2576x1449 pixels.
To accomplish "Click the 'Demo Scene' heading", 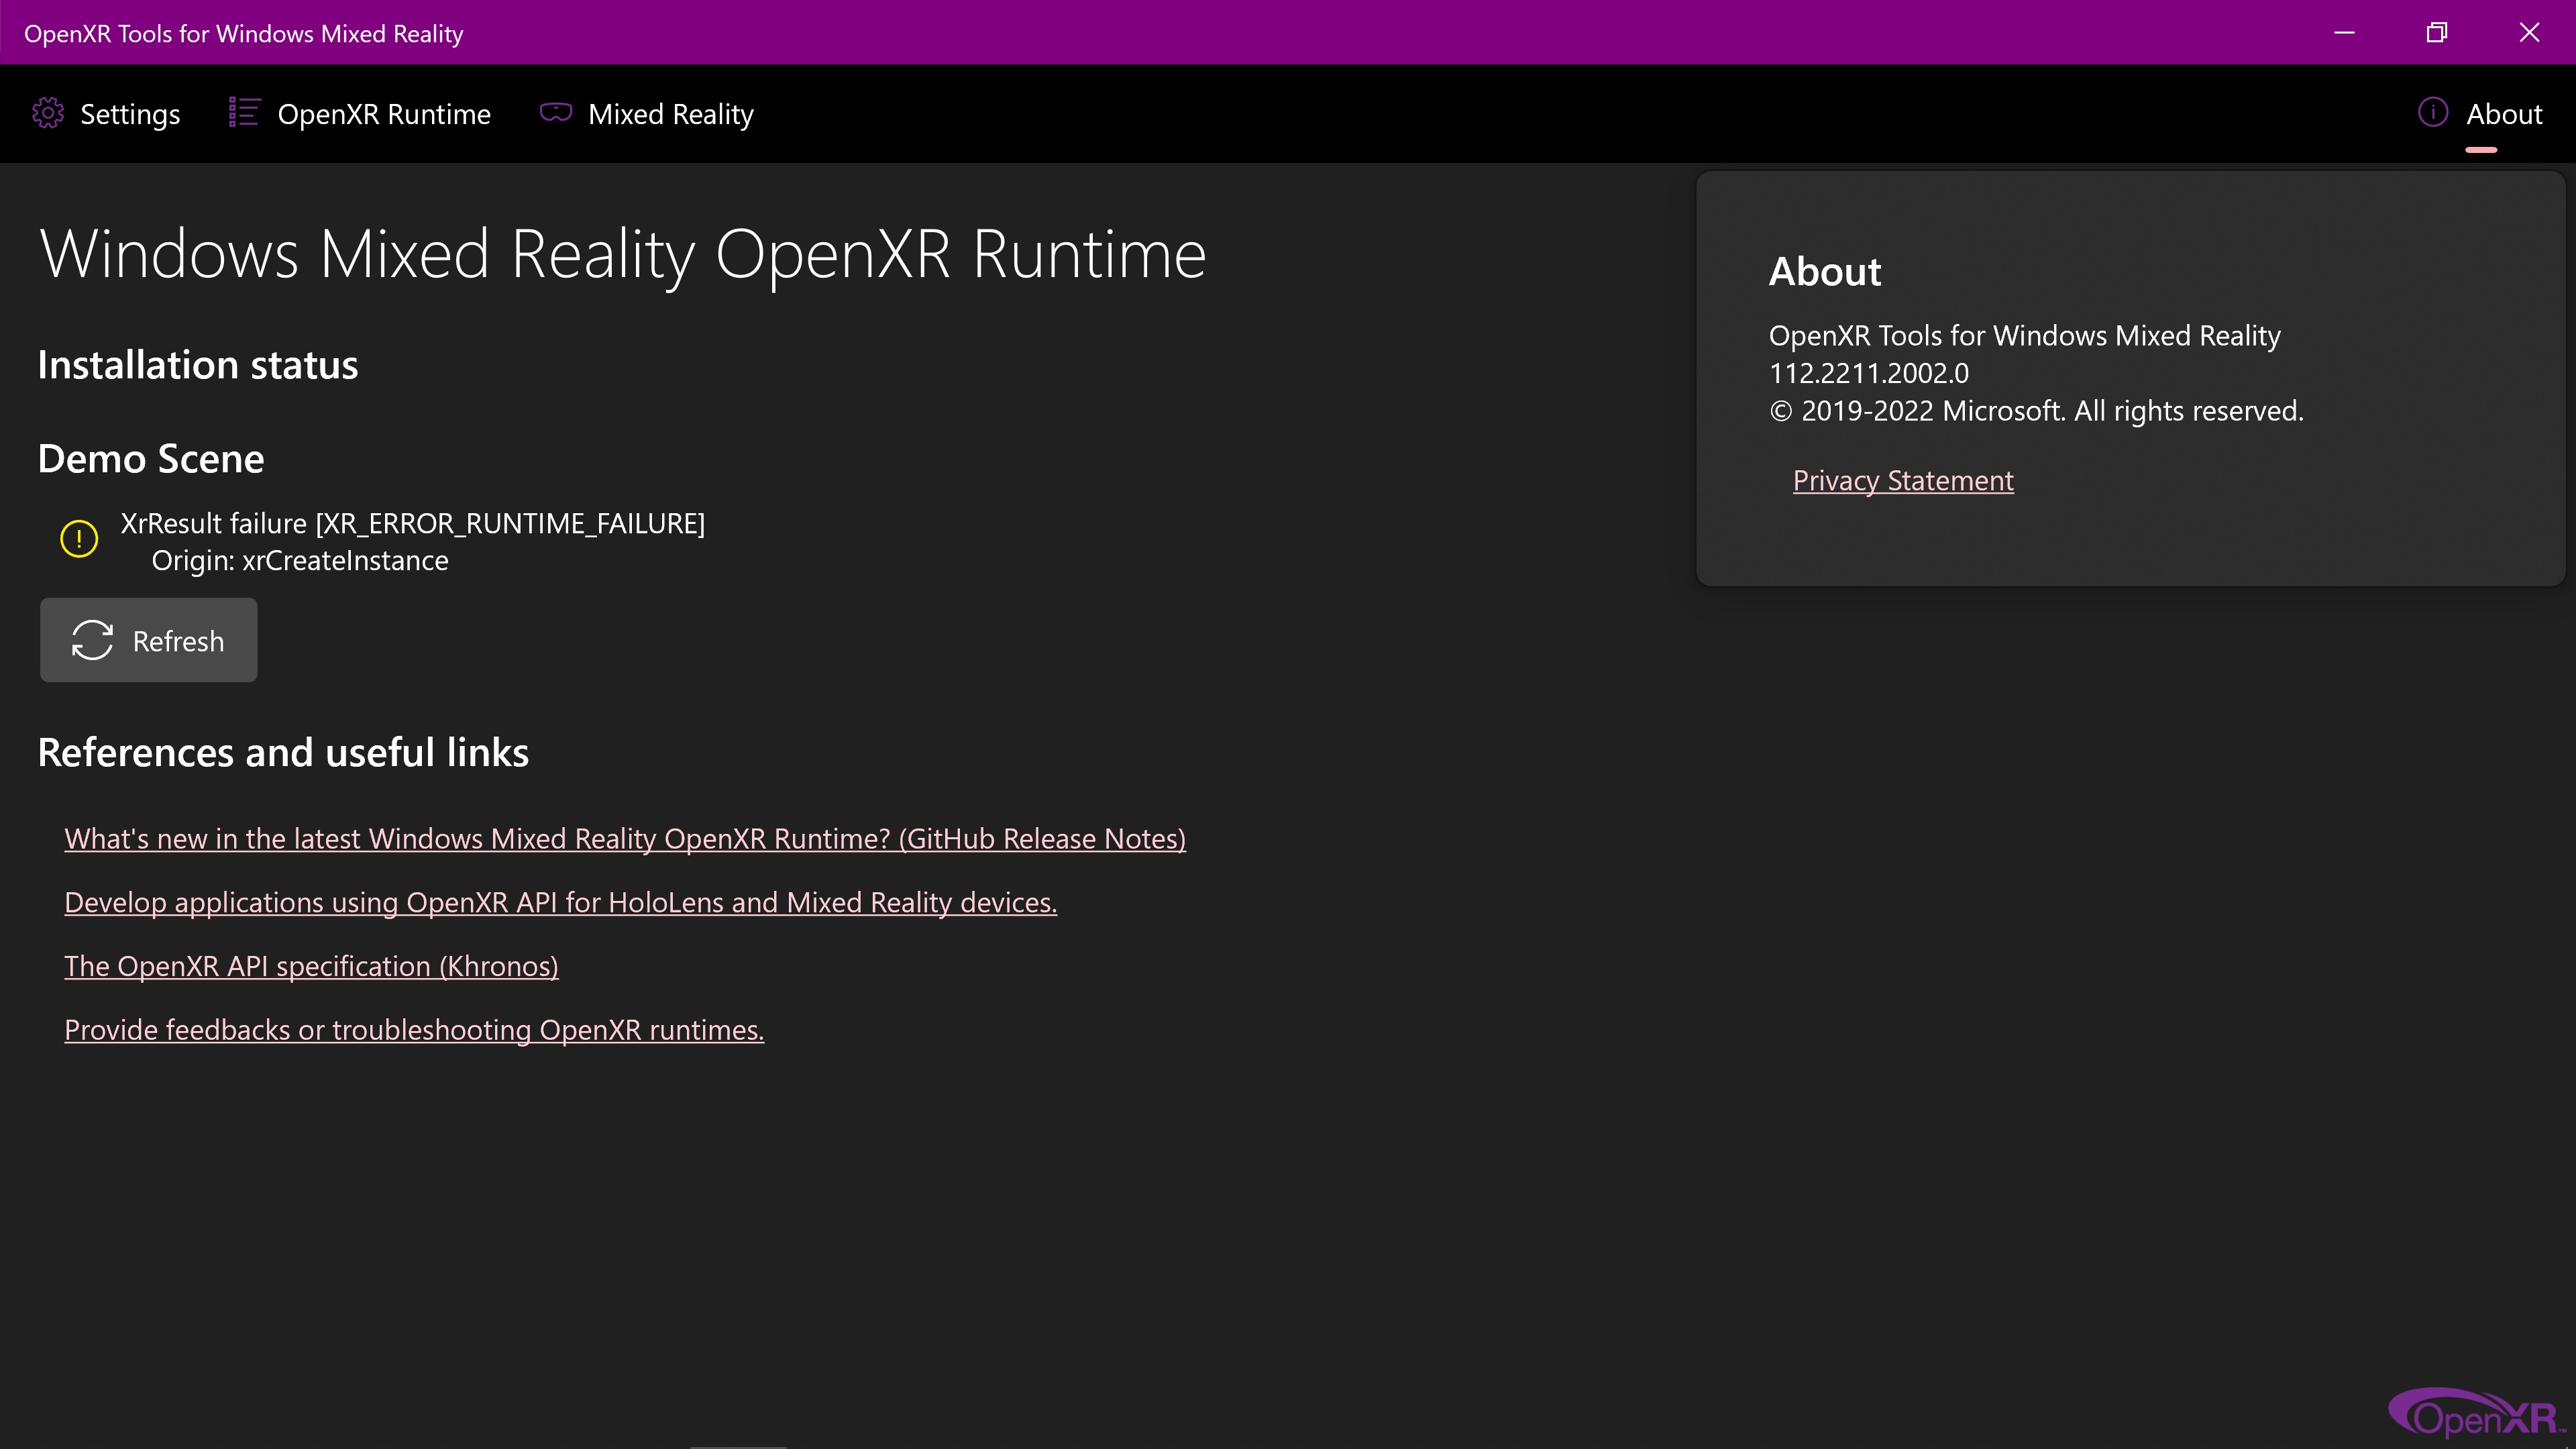I will click(151, 459).
